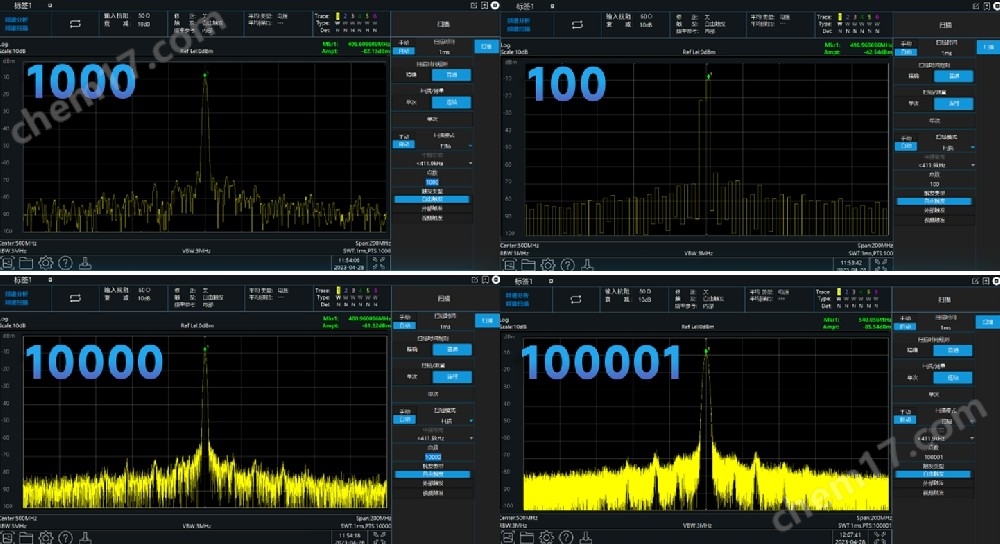1000x544 pixels.
Task: Click the points field showing 10000
Action: 433,457
